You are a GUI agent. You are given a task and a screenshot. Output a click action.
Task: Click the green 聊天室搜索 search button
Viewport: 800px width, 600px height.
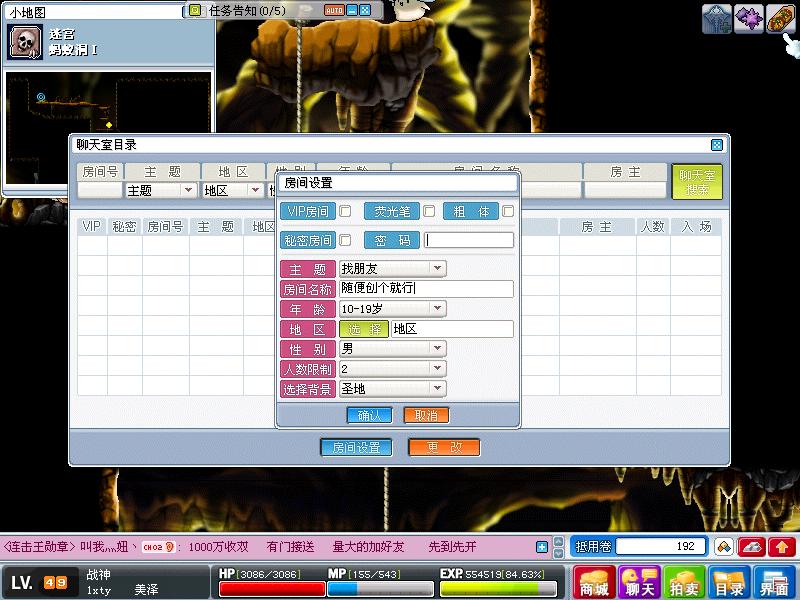697,182
